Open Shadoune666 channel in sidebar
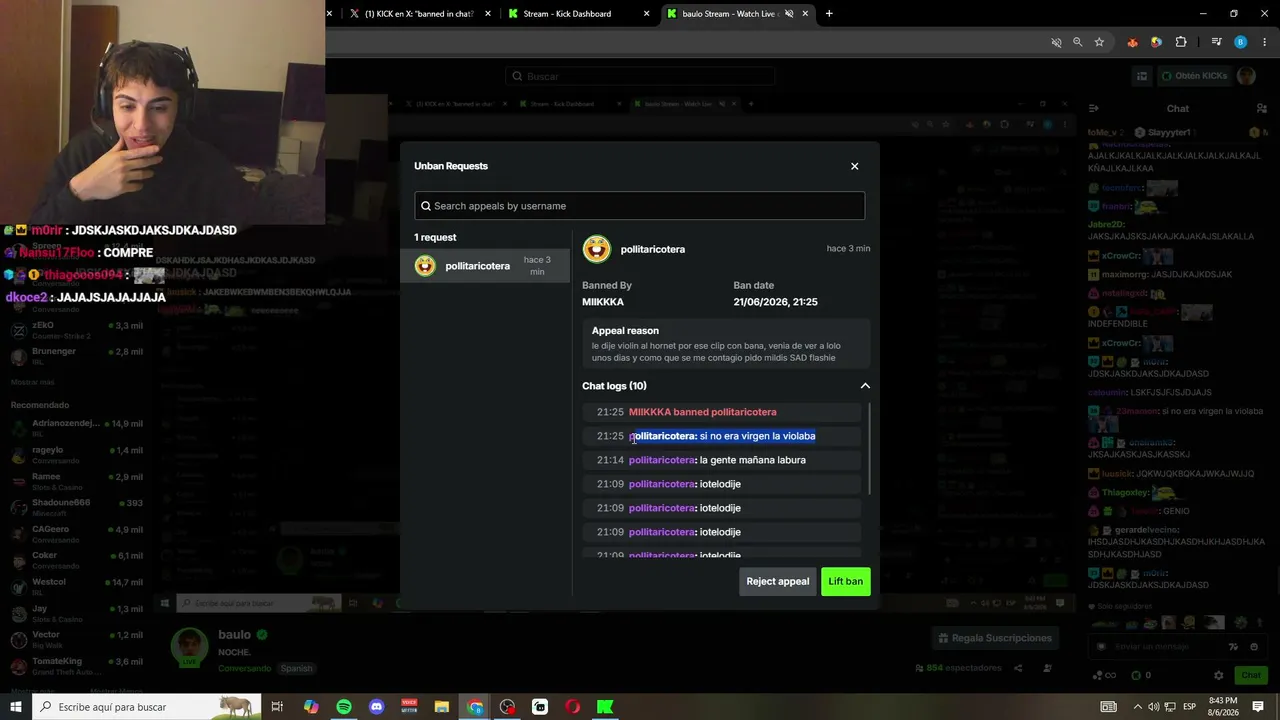 point(77,507)
